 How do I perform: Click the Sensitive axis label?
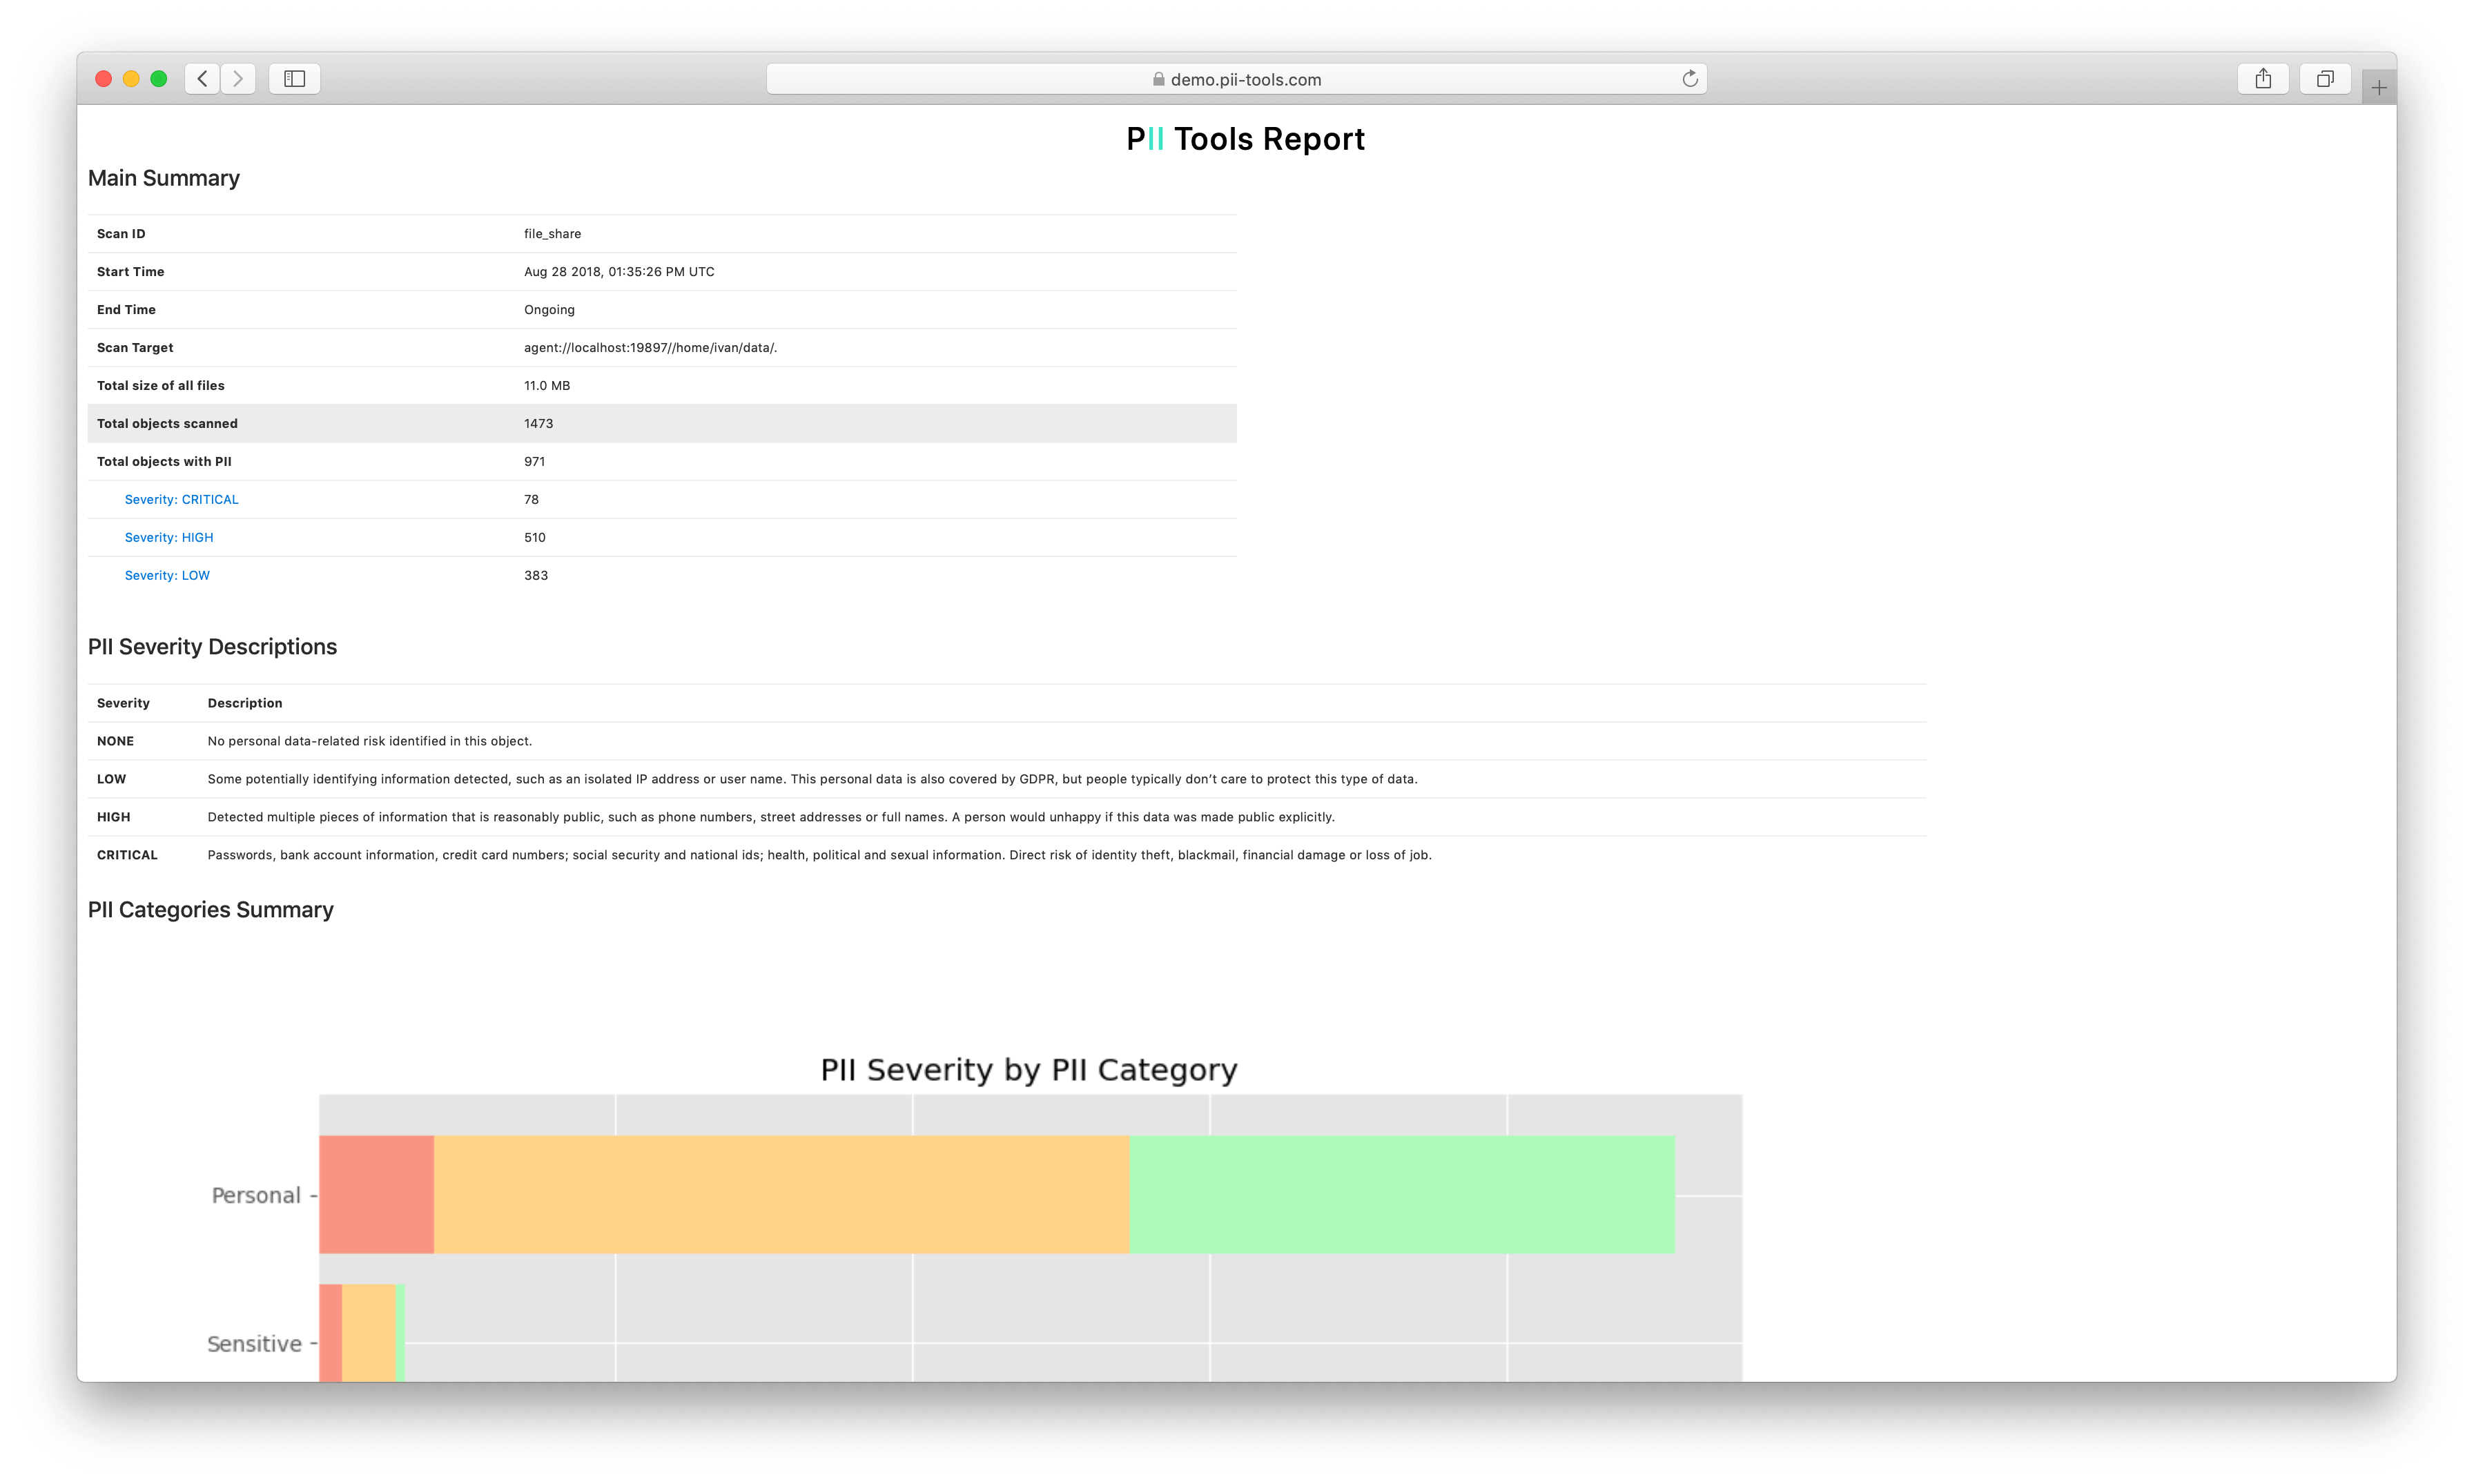coord(254,1343)
